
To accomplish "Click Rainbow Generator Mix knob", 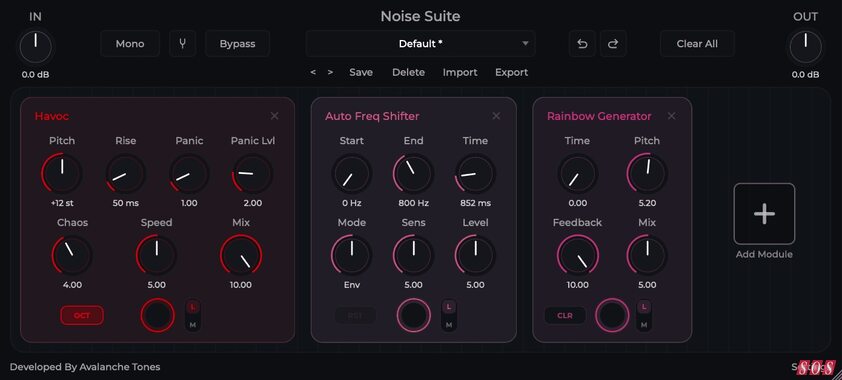I will point(647,255).
